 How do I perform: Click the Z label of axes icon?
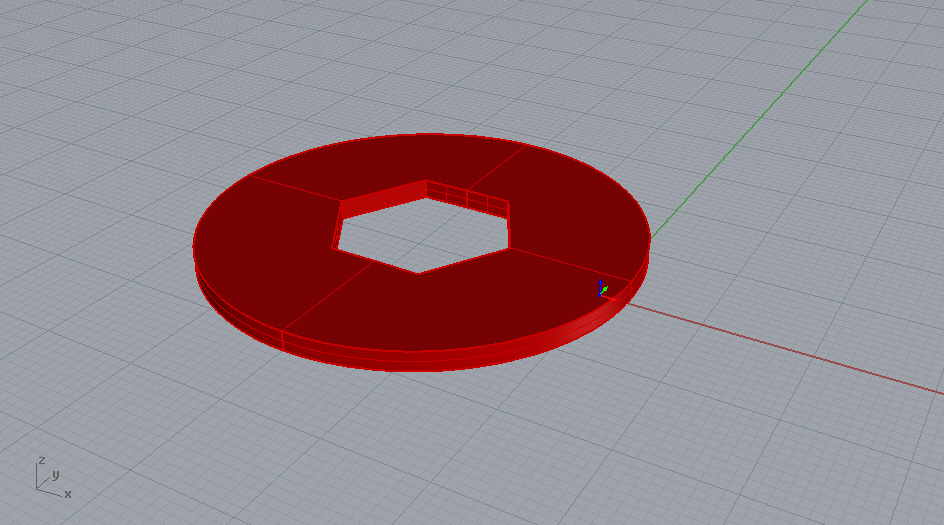coord(40,460)
